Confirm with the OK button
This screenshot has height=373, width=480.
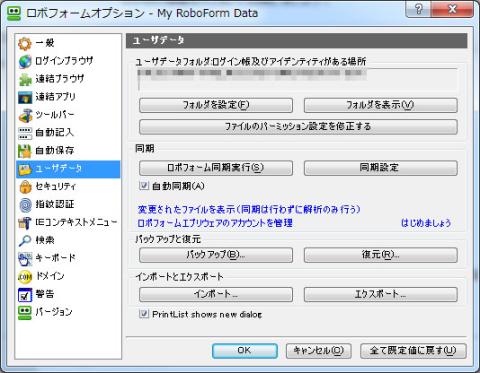(245, 351)
